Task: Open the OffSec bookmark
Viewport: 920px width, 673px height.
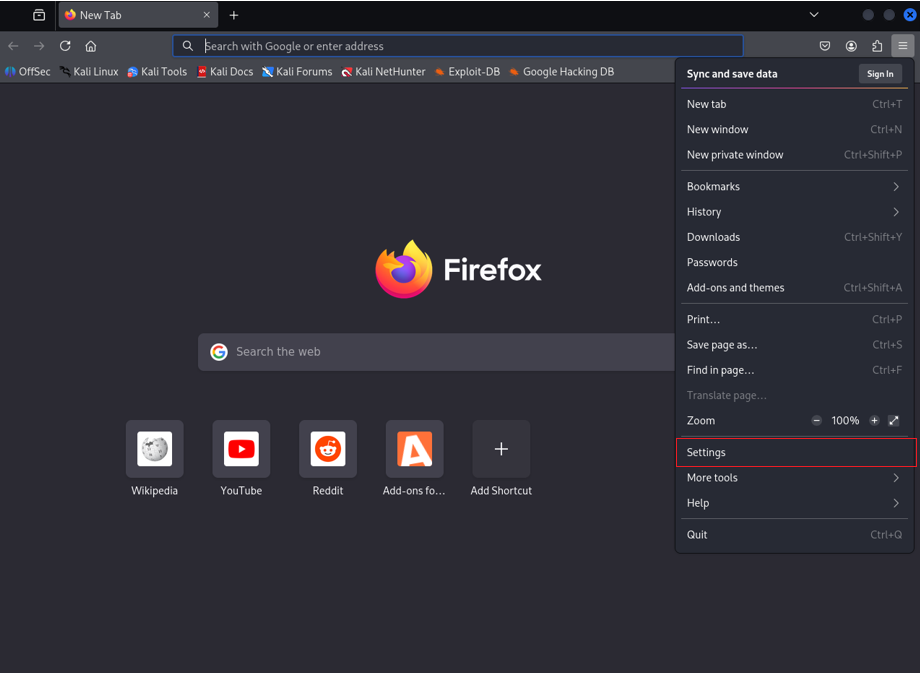Action: click(28, 72)
